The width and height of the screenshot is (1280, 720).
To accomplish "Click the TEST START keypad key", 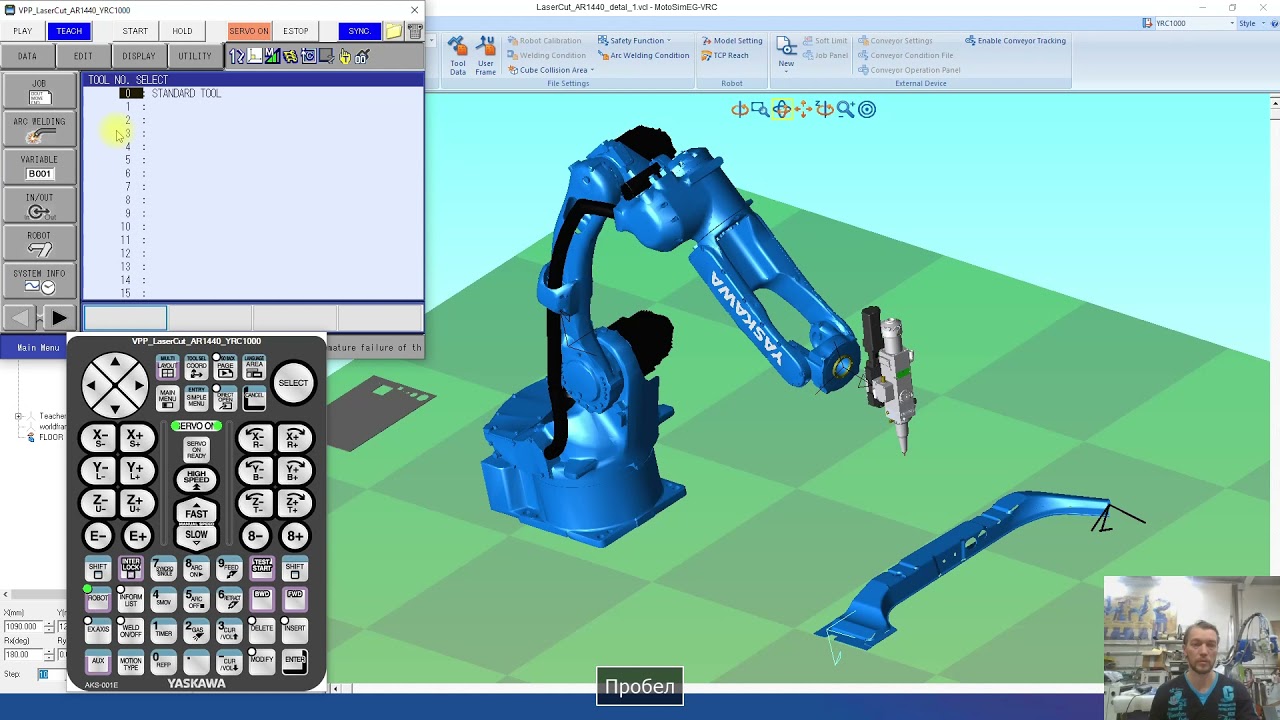I will point(262,568).
